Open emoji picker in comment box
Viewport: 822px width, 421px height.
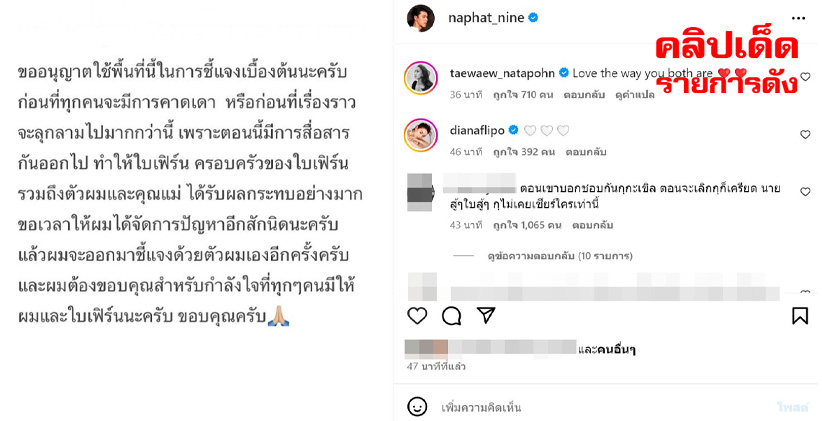click(x=417, y=407)
